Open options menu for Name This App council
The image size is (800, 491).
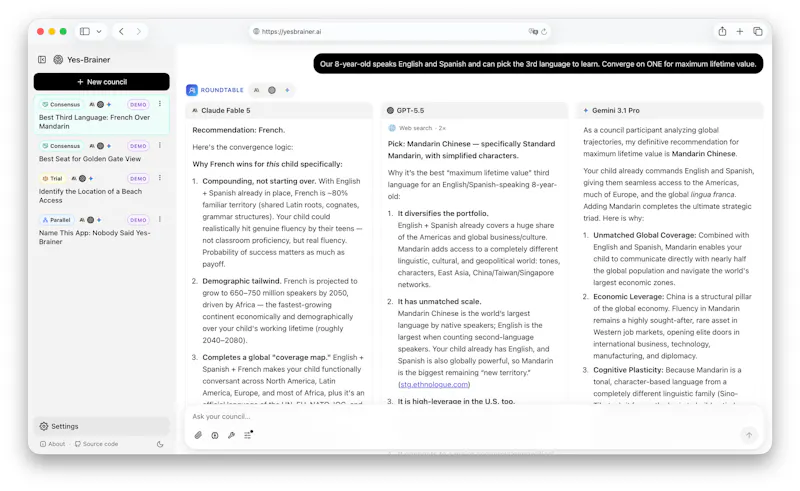click(x=160, y=219)
